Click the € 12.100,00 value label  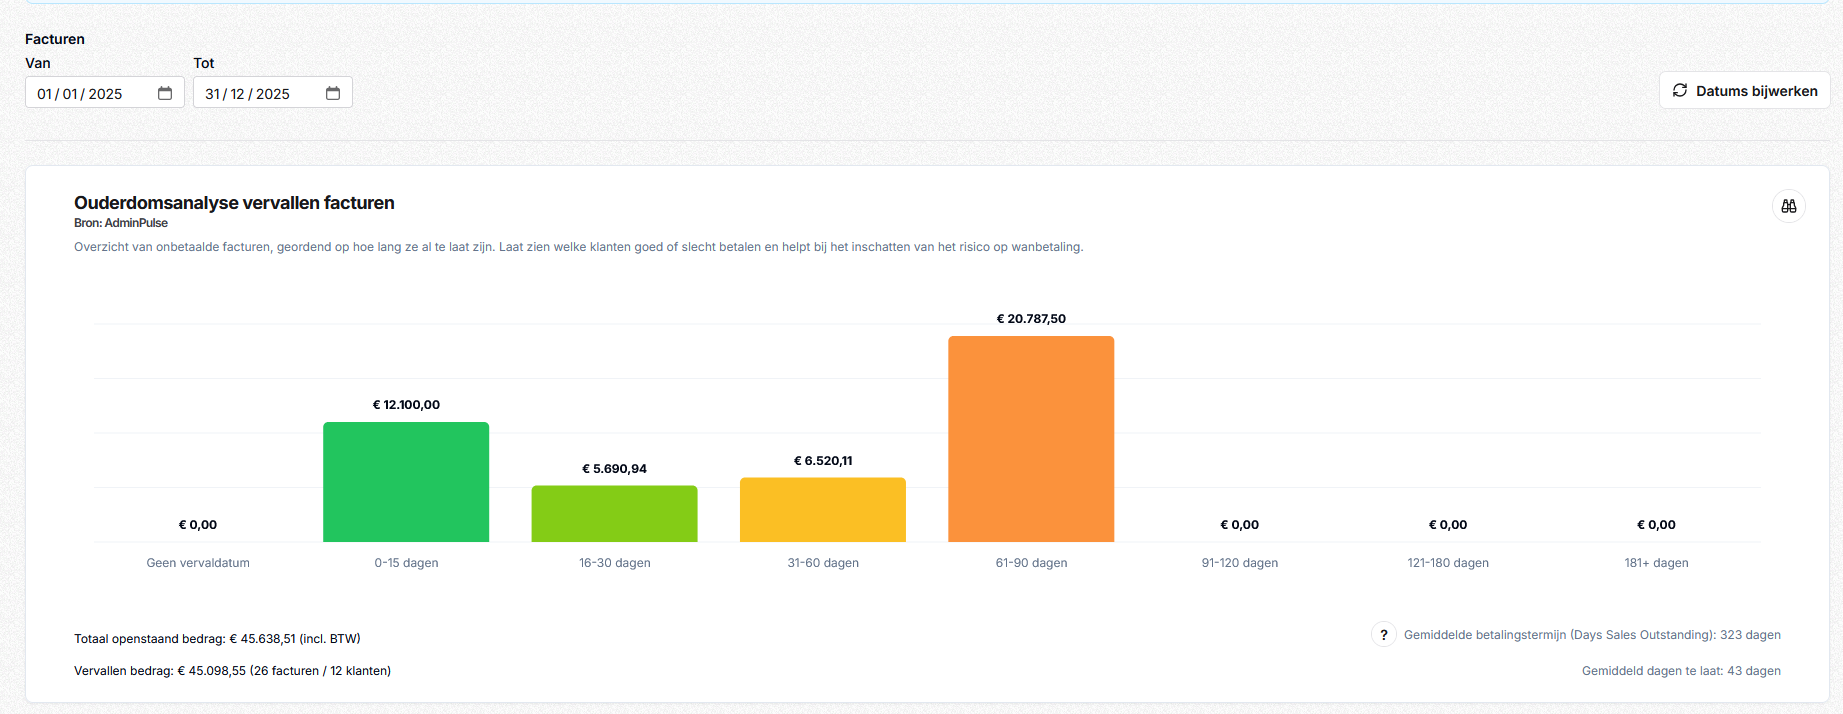click(406, 405)
